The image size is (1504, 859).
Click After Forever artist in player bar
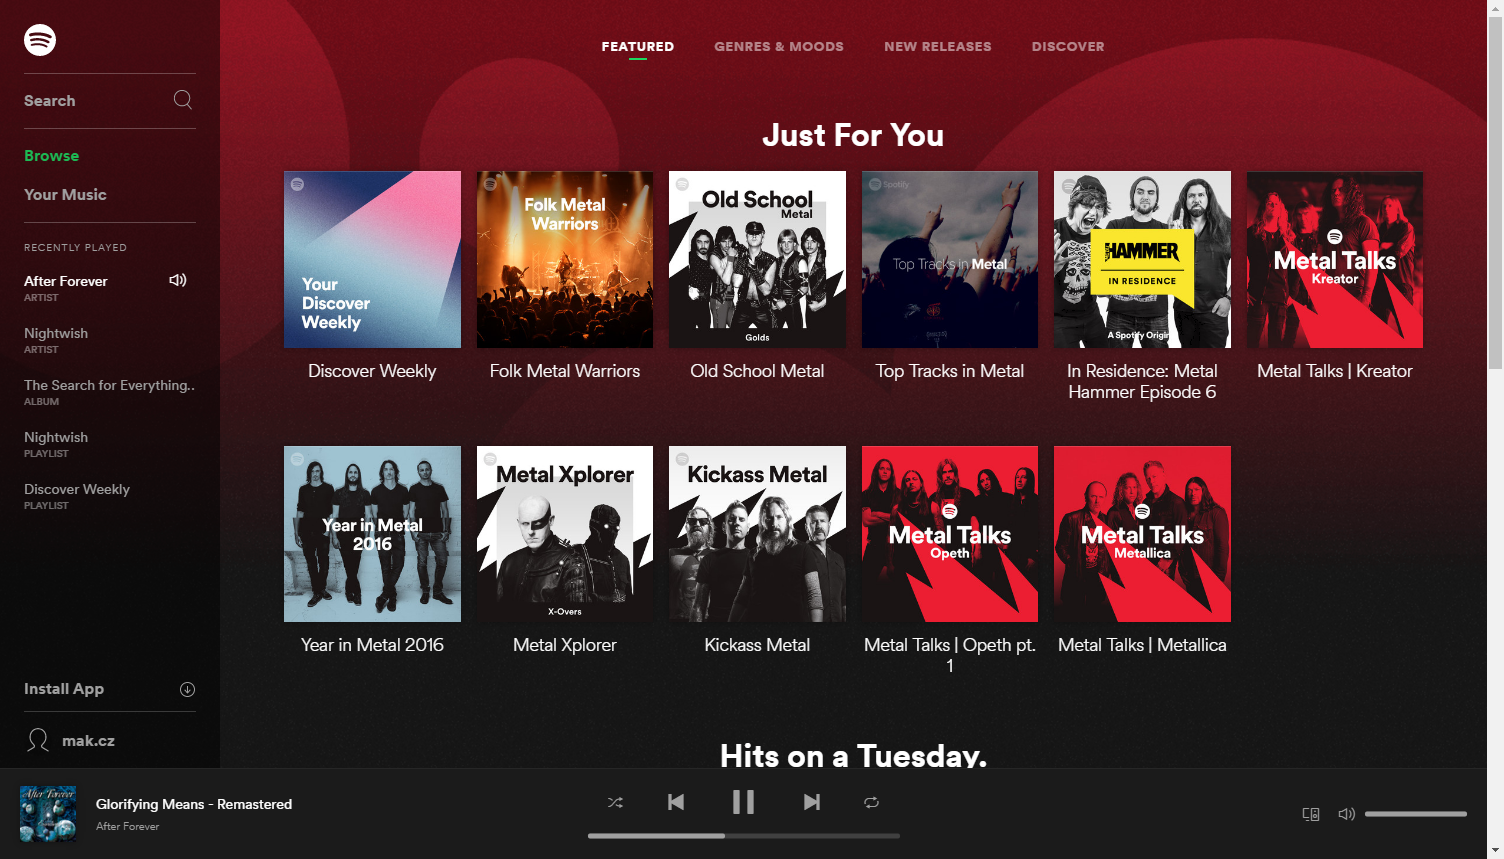tap(127, 826)
